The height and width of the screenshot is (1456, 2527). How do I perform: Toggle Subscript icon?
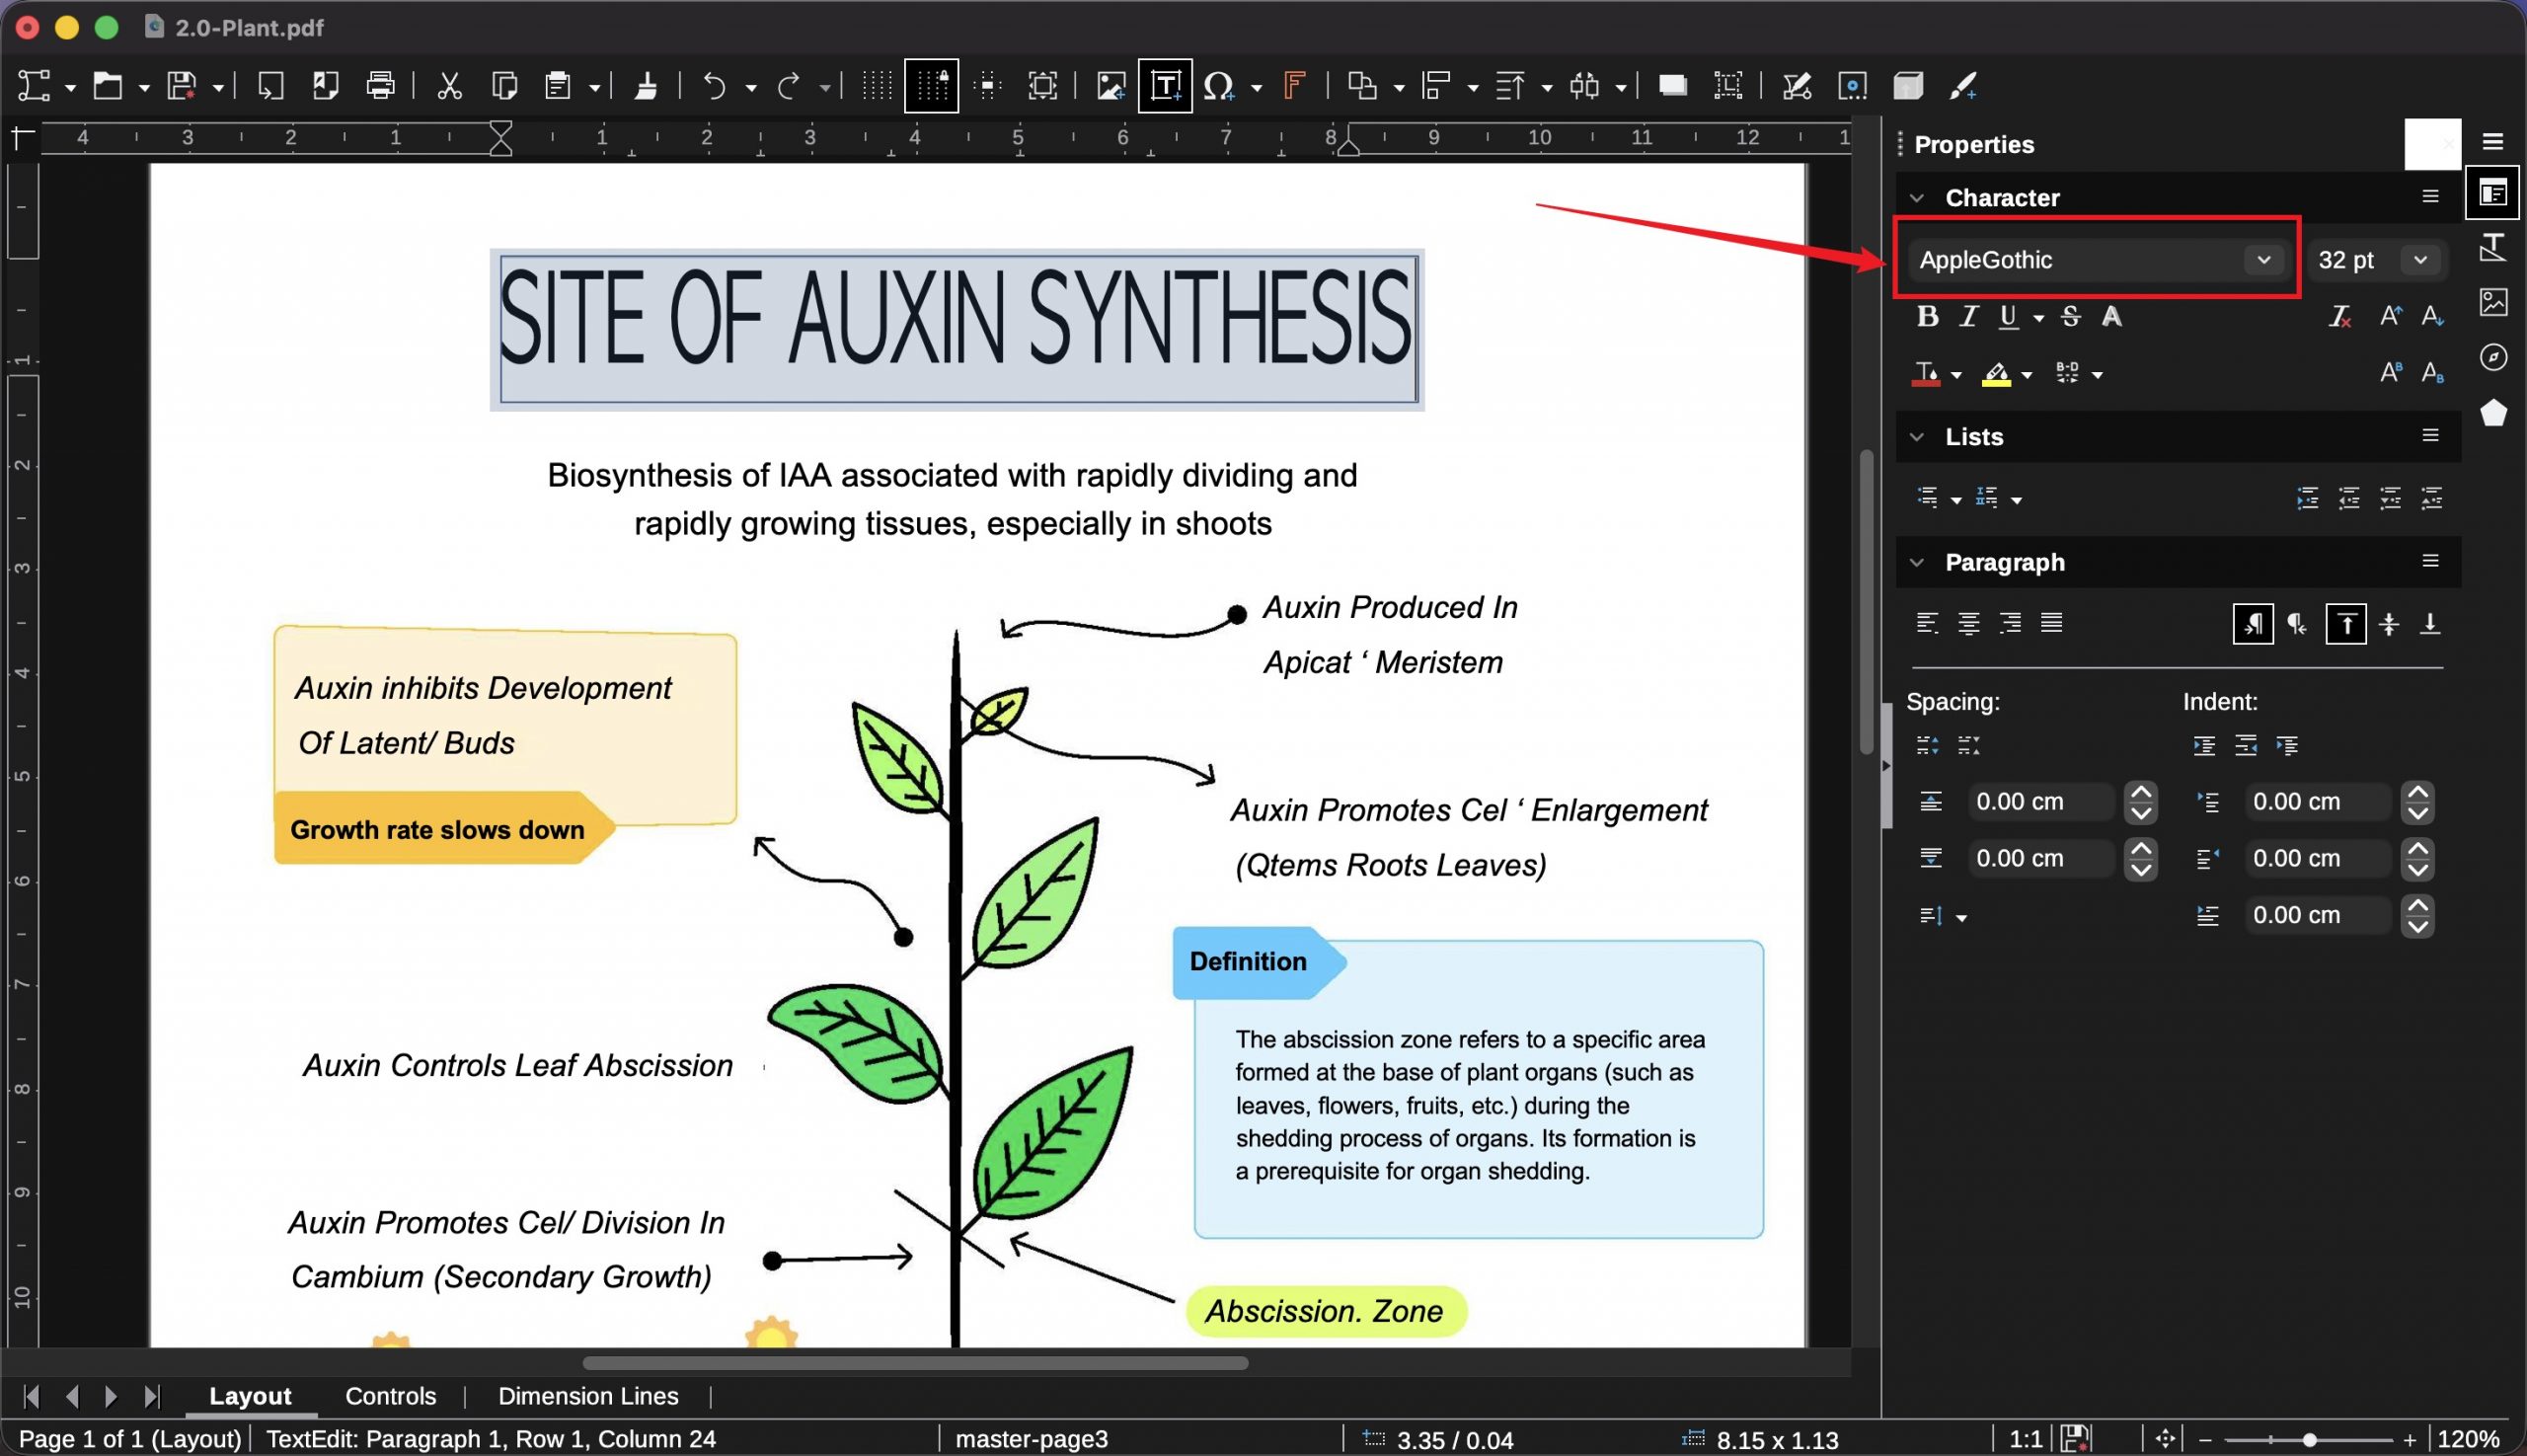2433,373
